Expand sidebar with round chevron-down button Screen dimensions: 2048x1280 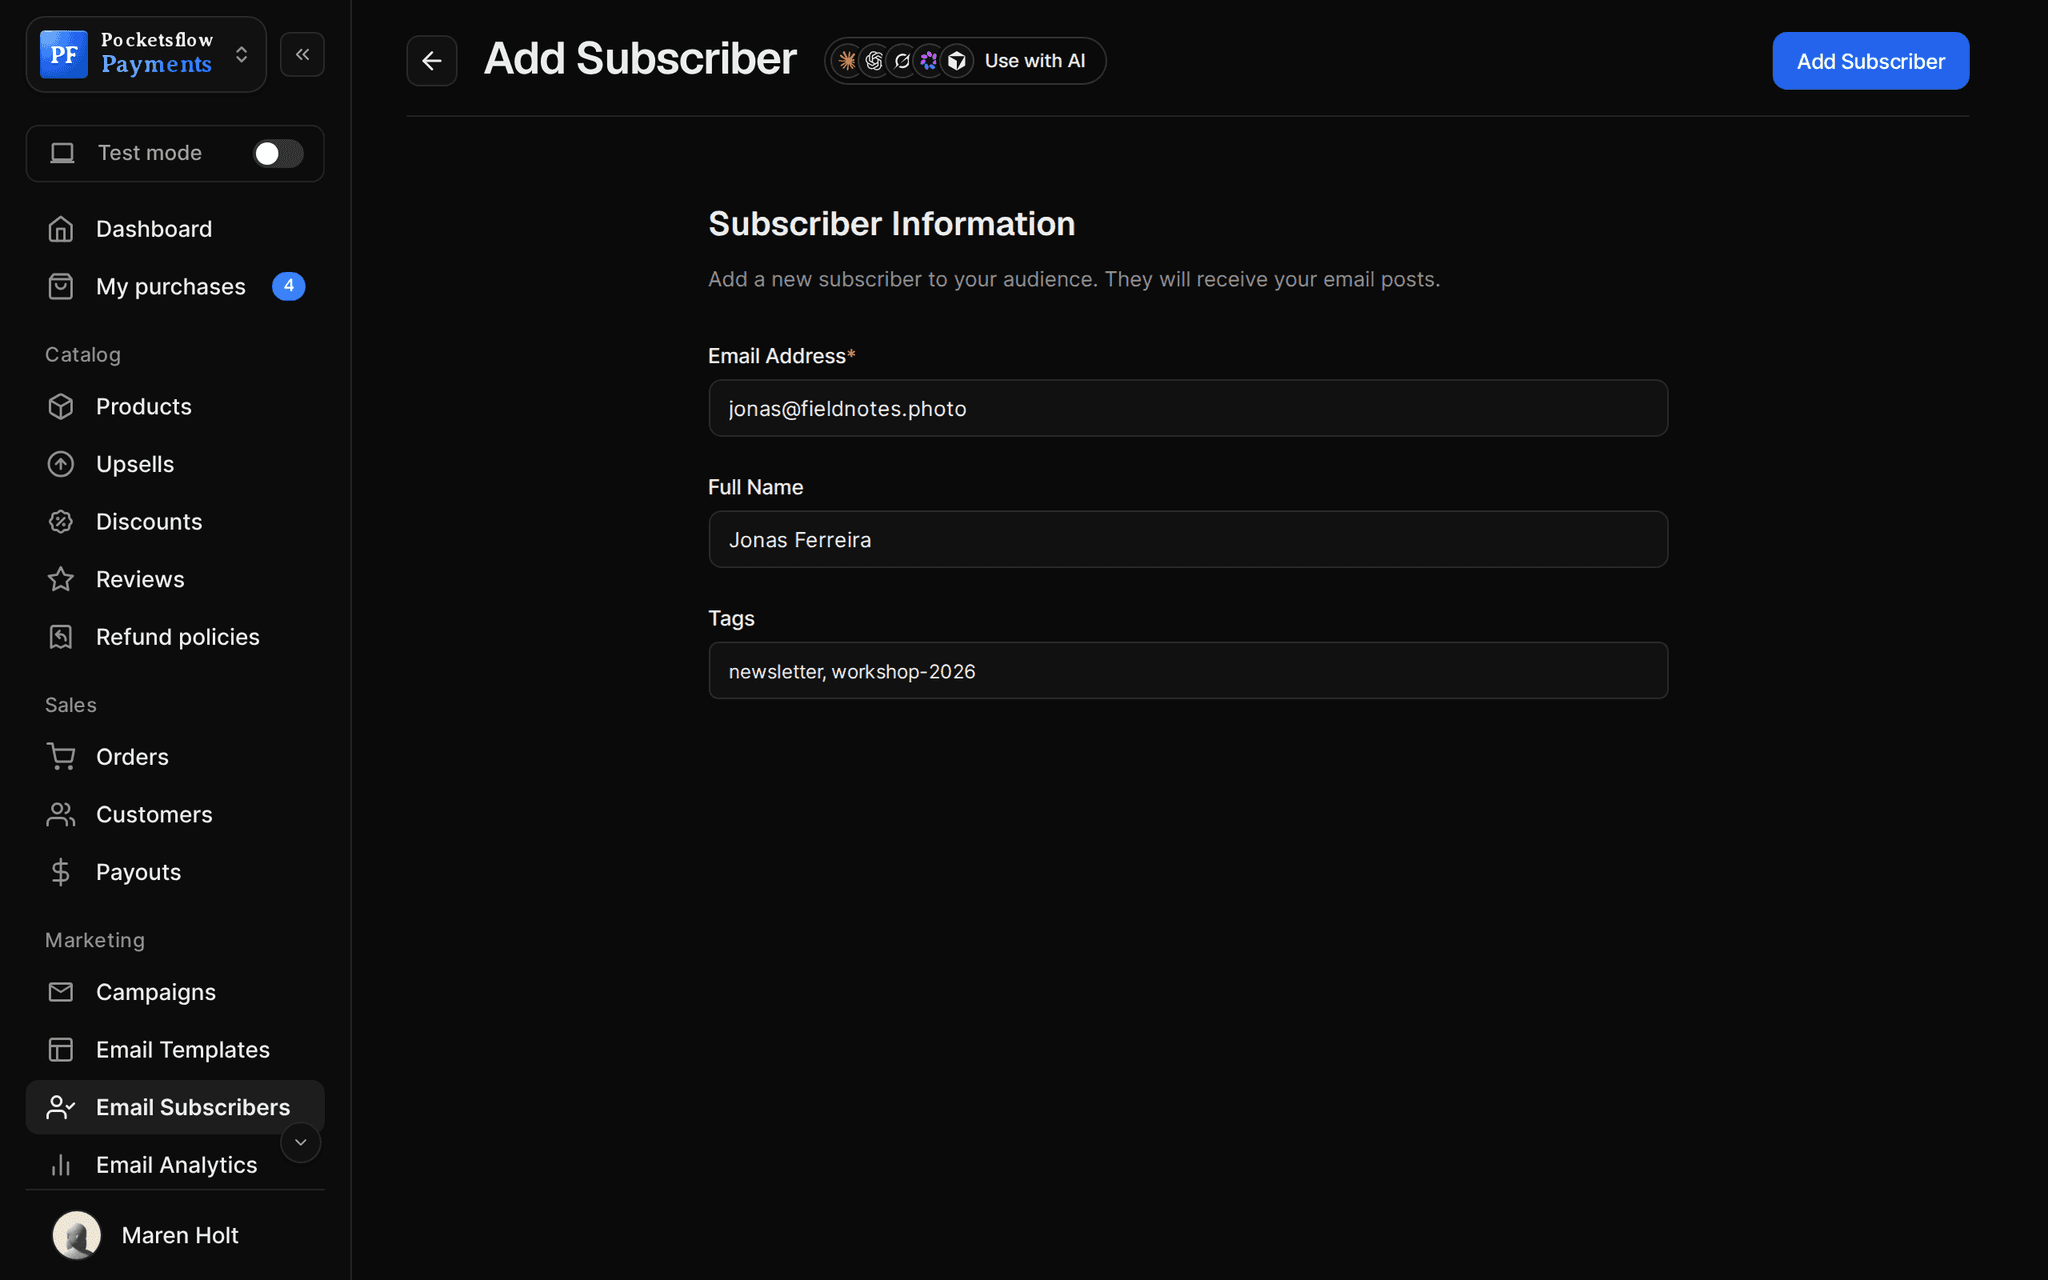click(x=300, y=1142)
